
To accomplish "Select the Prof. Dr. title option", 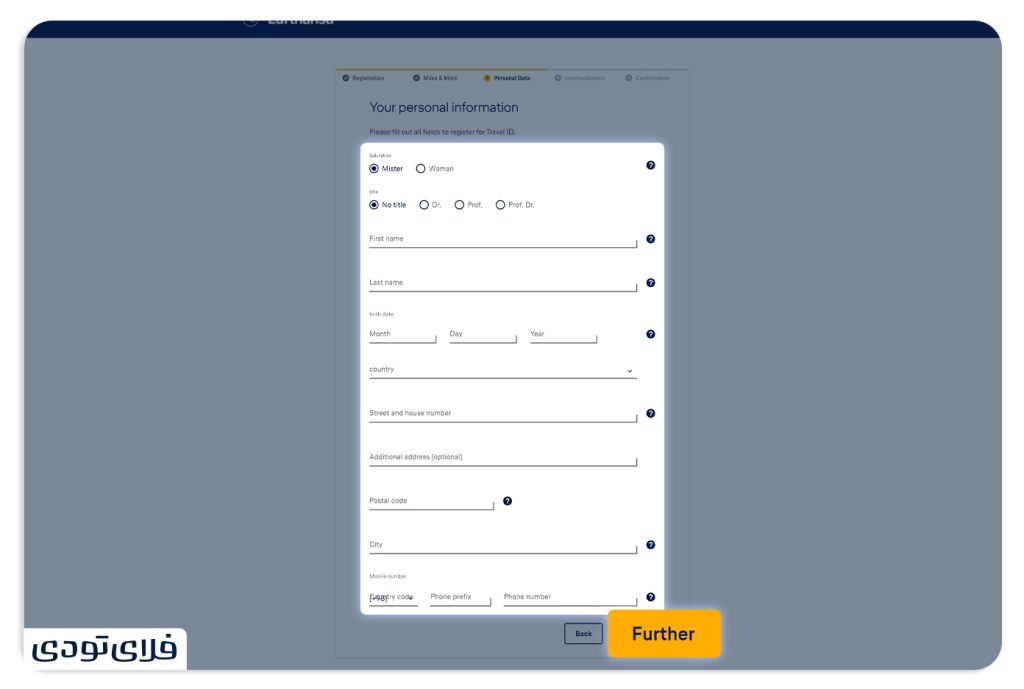I will (500, 205).
